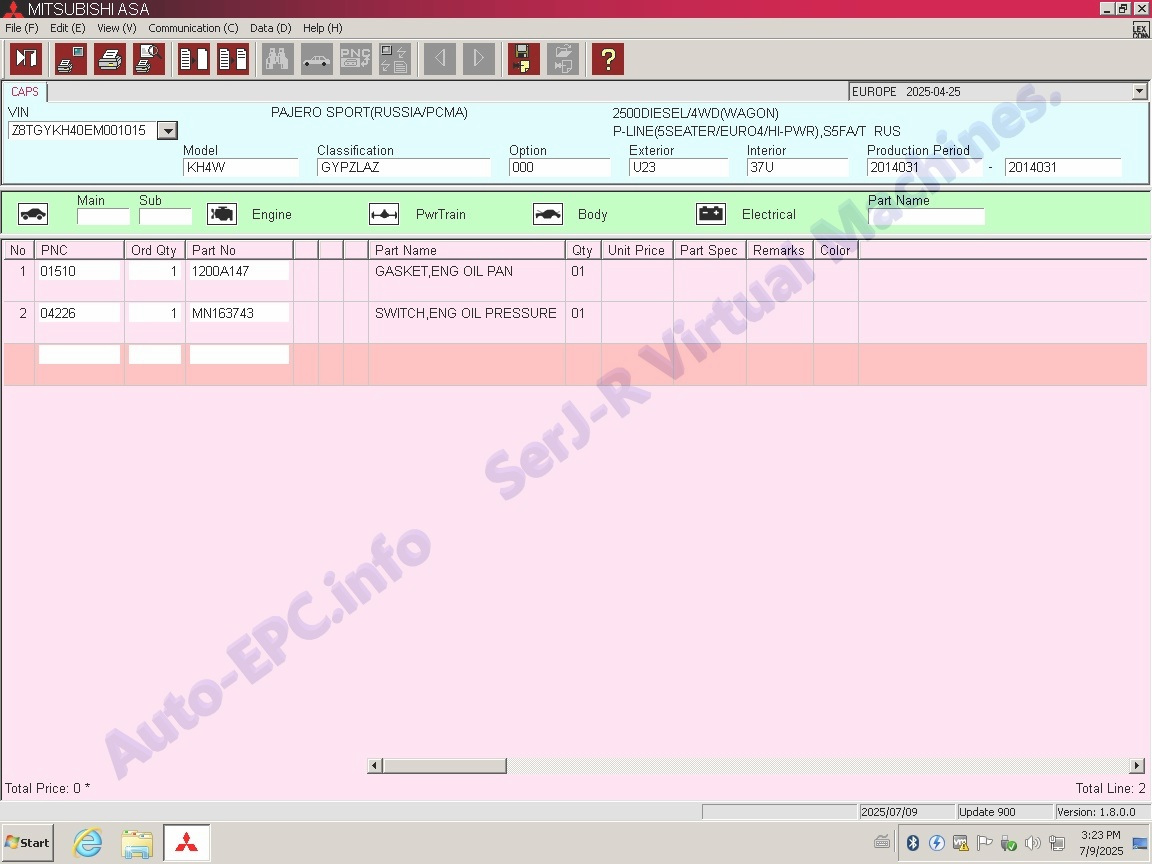This screenshot has width=1152, height=864.
Task: Select the Body group icon
Action: click(x=547, y=214)
